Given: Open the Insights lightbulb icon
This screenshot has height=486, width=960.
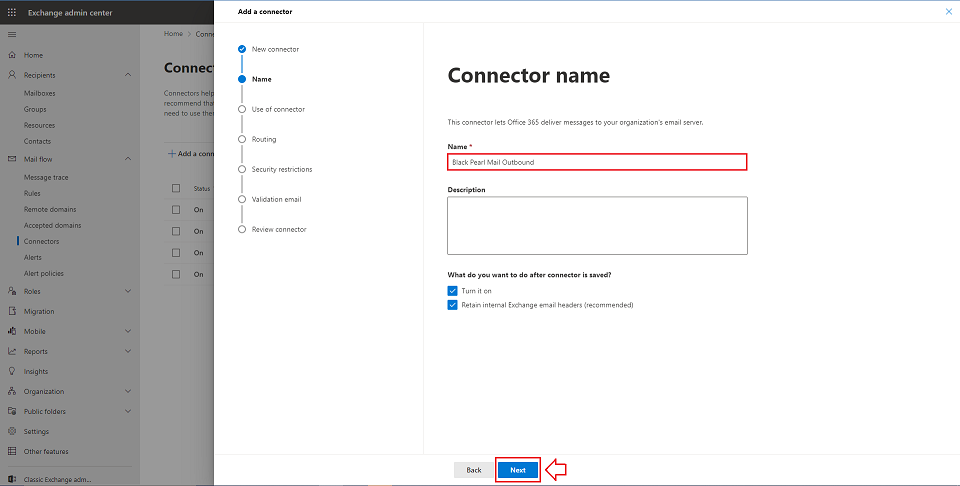Looking at the screenshot, I should pos(13,371).
